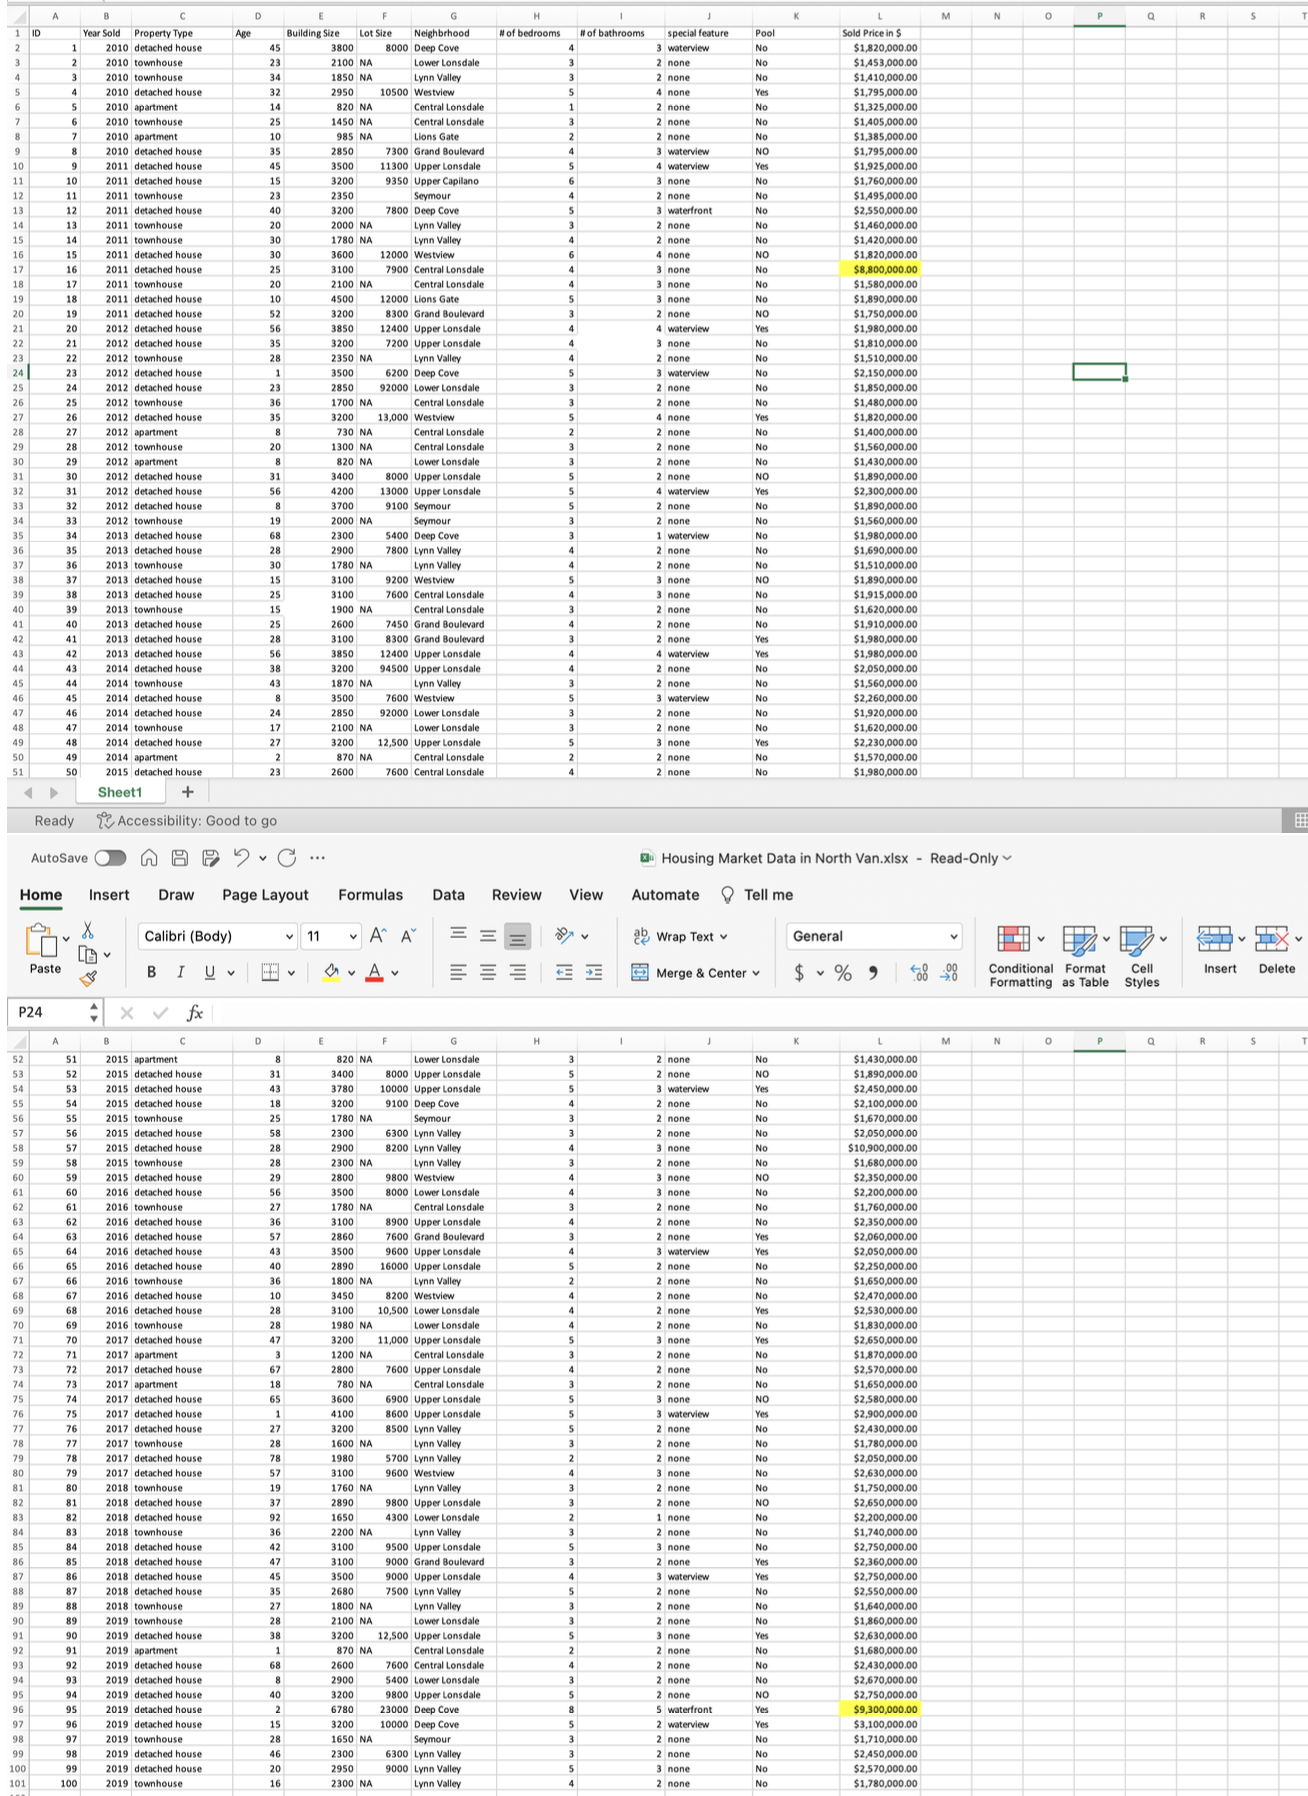This screenshot has height=1796, width=1308.
Task: Switch to the Draw ribbon tab
Action: (176, 895)
